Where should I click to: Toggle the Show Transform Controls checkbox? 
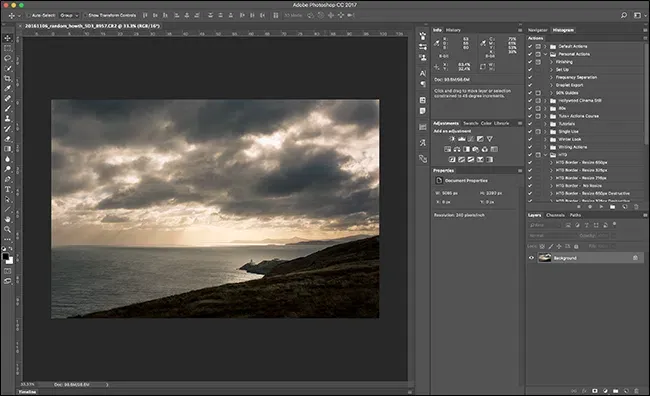[x=85, y=15]
